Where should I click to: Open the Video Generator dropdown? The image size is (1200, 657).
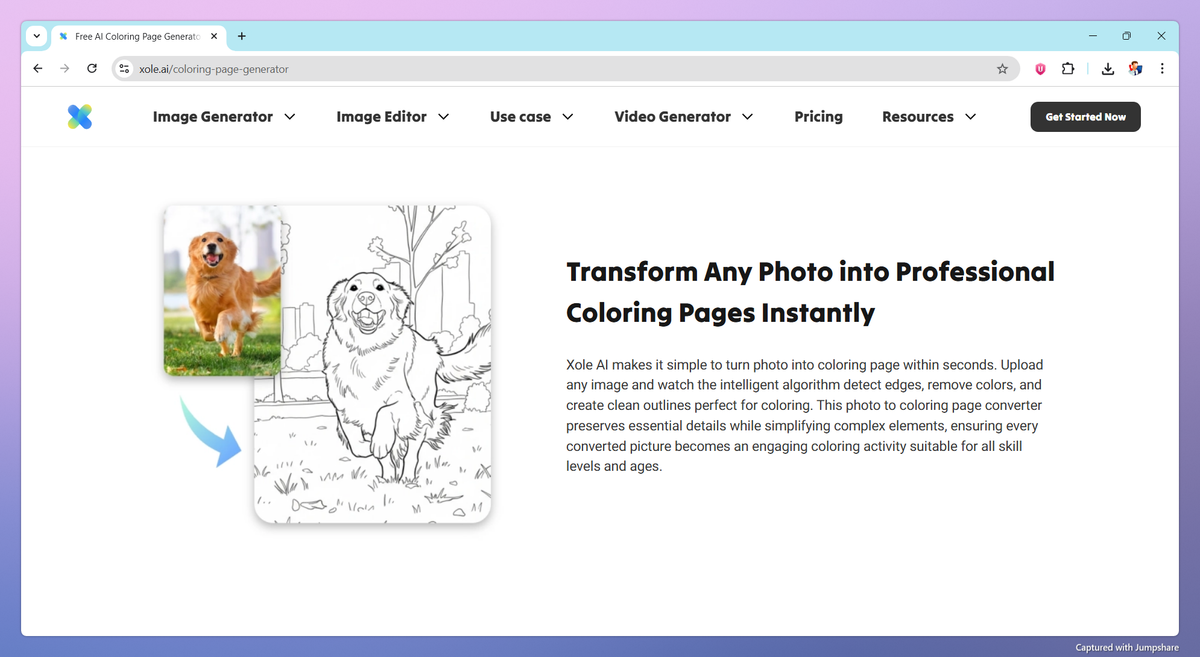[683, 116]
